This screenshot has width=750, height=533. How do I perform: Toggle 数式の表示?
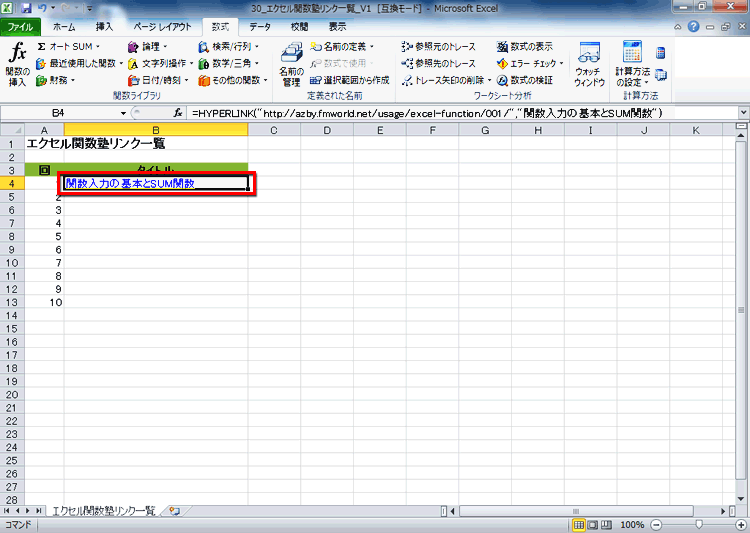tap(525, 46)
